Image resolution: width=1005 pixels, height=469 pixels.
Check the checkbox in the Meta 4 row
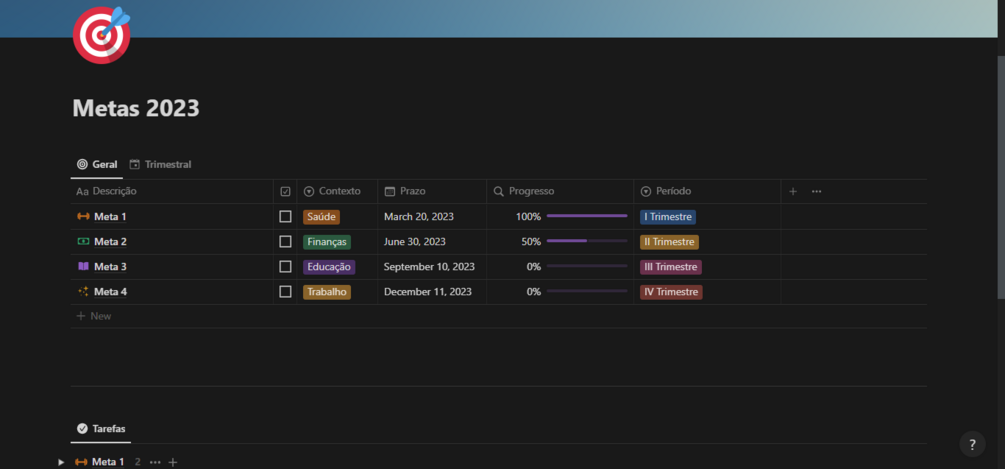(285, 292)
